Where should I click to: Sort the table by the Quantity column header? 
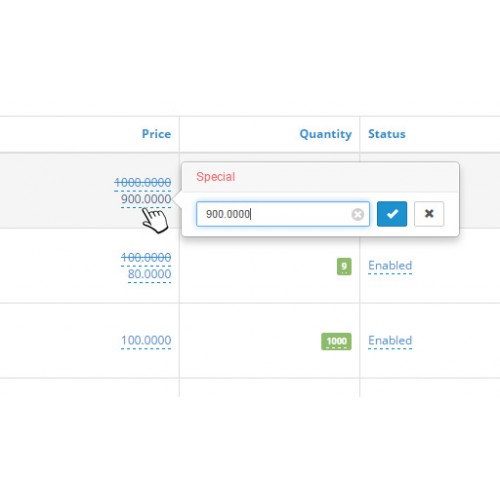click(325, 134)
